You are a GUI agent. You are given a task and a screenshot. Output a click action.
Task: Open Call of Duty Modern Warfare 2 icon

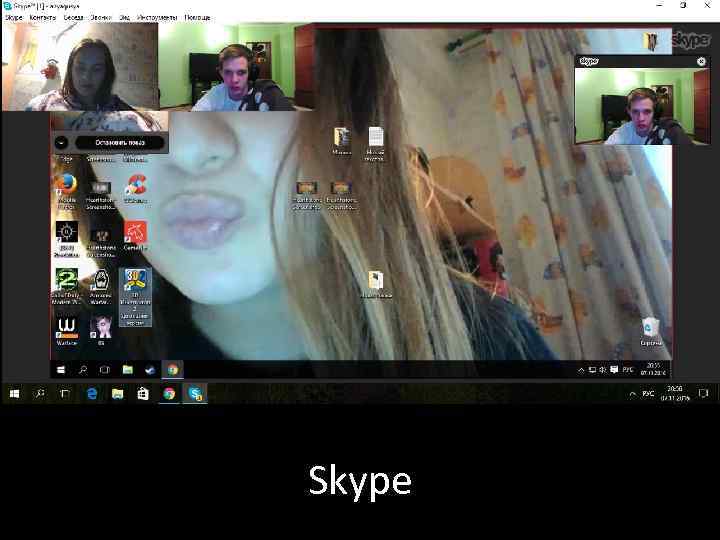67,287
